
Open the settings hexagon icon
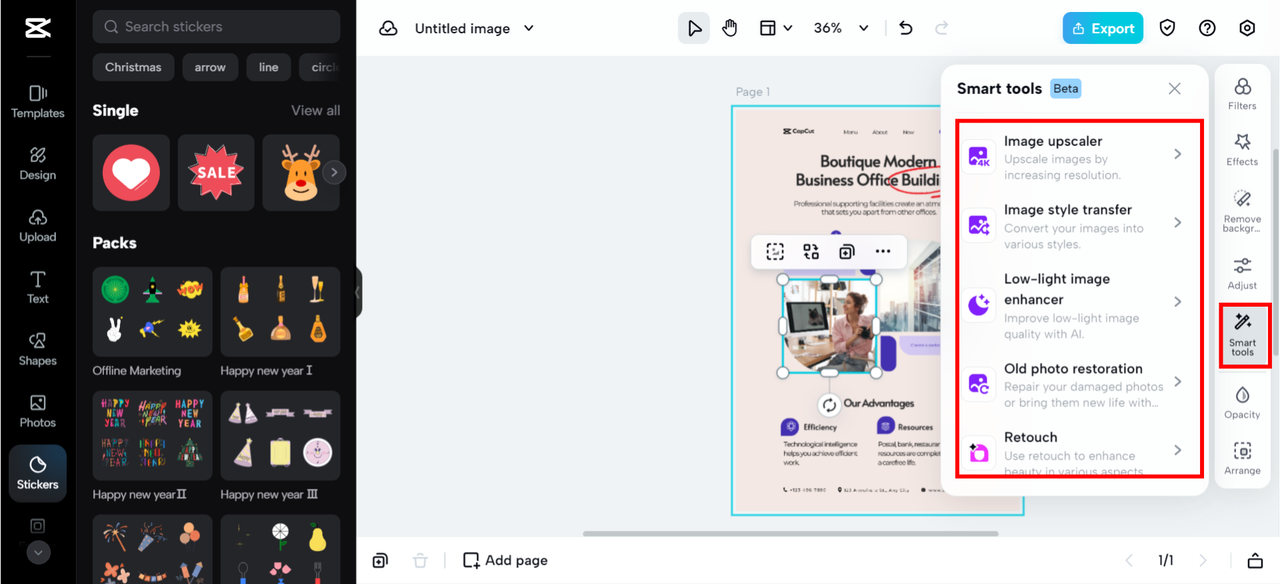(1247, 28)
